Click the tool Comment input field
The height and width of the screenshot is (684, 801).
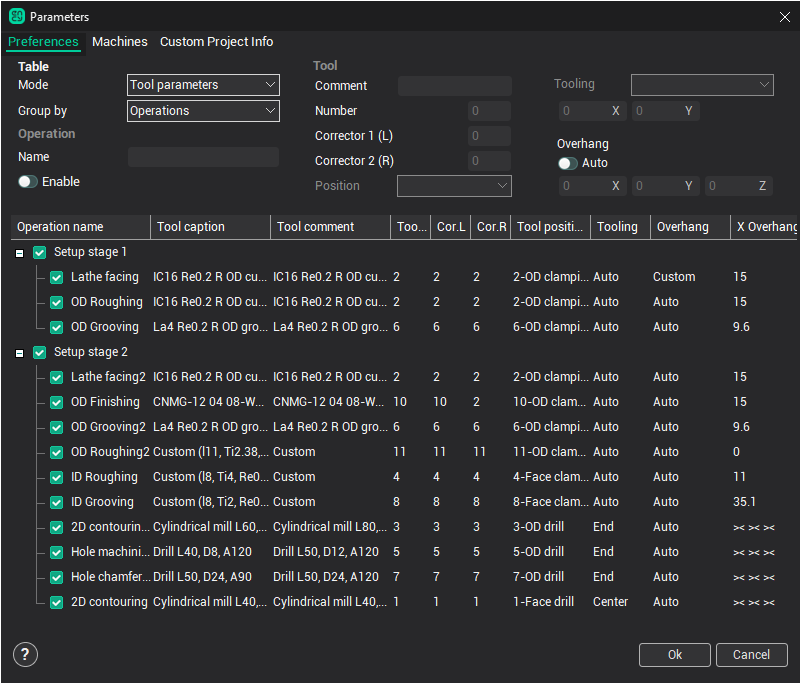click(454, 86)
